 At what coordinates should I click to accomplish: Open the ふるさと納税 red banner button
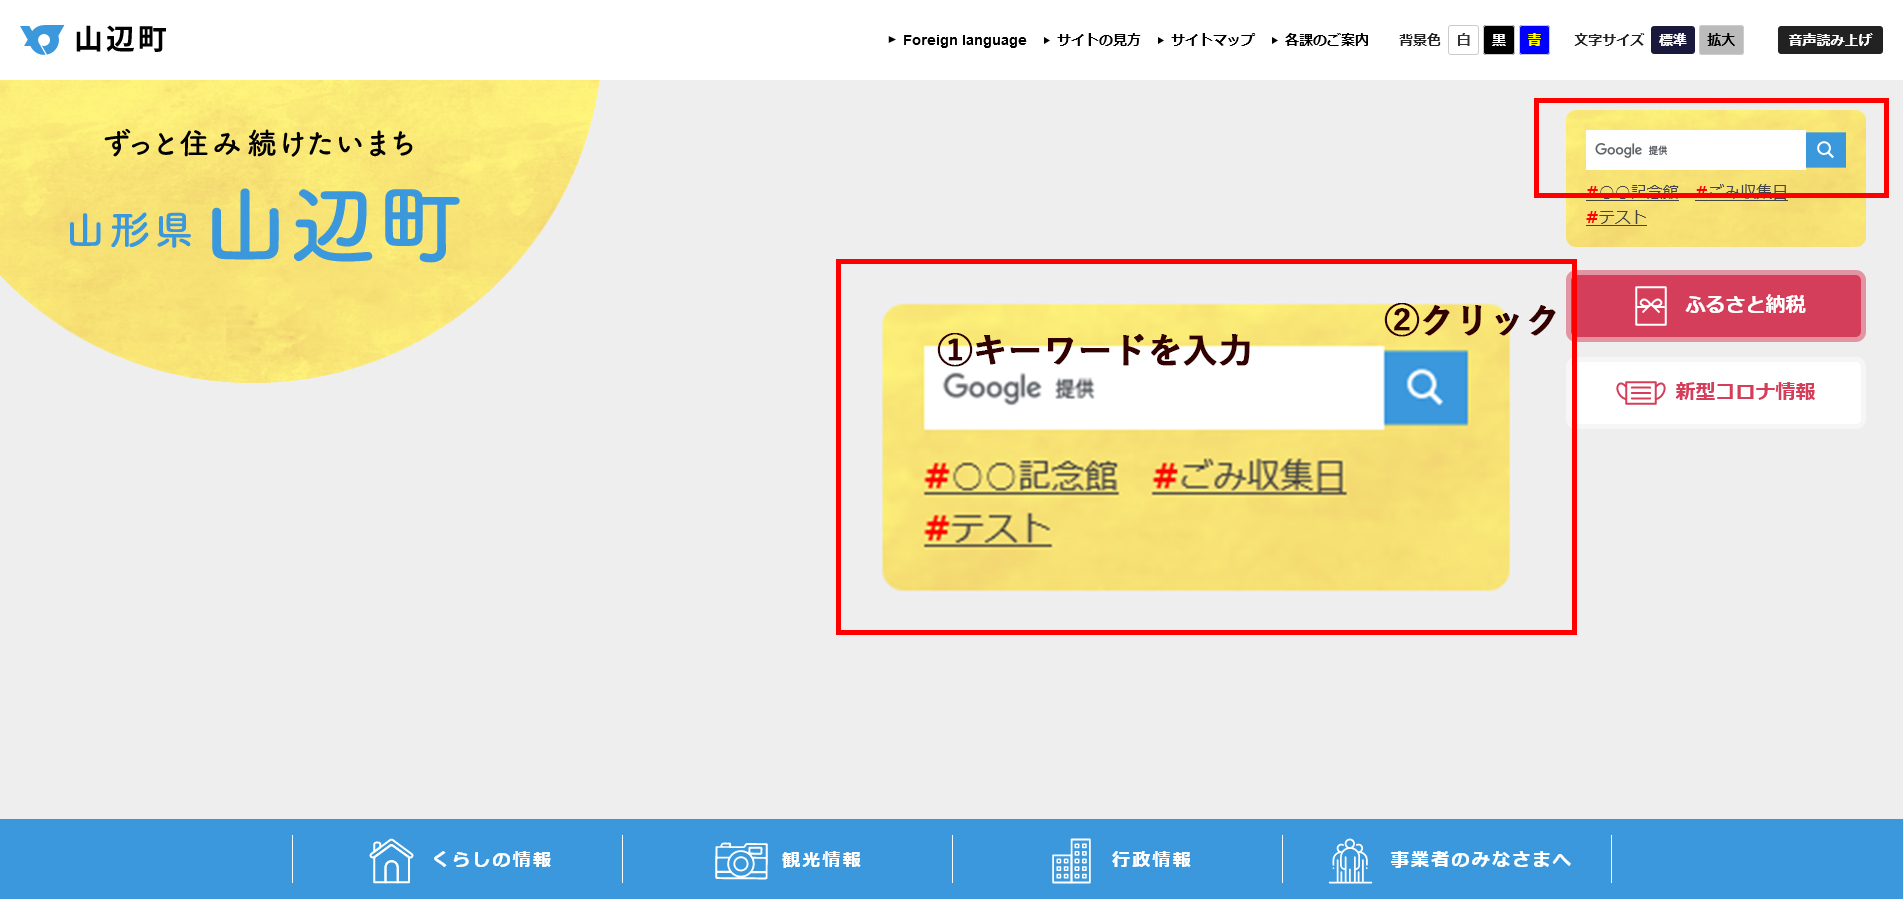(1716, 305)
